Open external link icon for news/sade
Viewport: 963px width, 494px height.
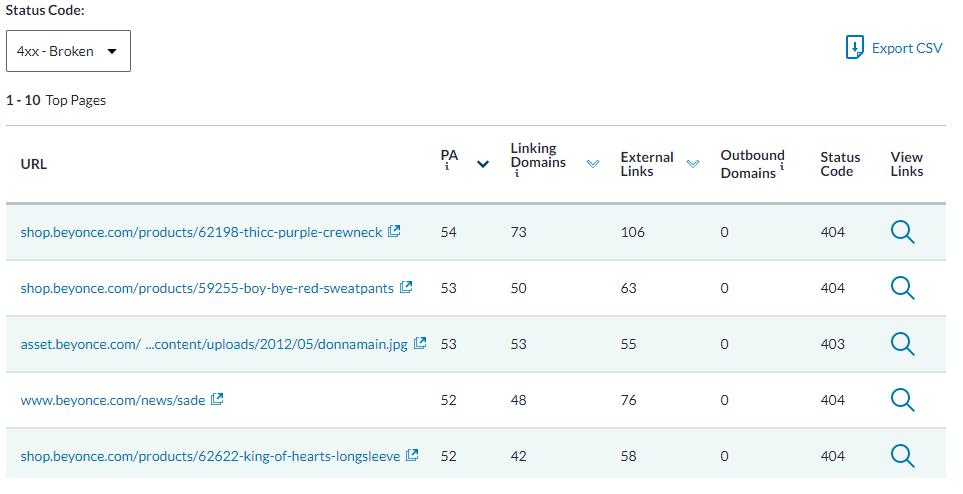point(217,399)
